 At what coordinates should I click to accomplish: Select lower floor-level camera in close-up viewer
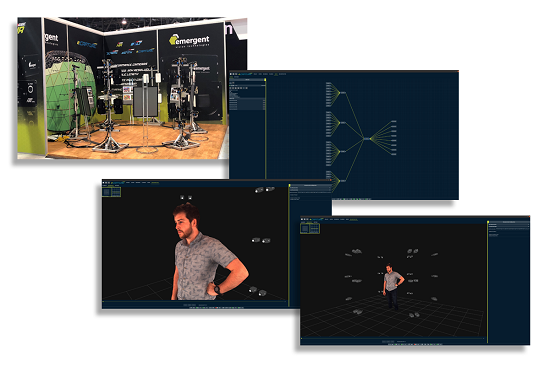(x=262, y=293)
